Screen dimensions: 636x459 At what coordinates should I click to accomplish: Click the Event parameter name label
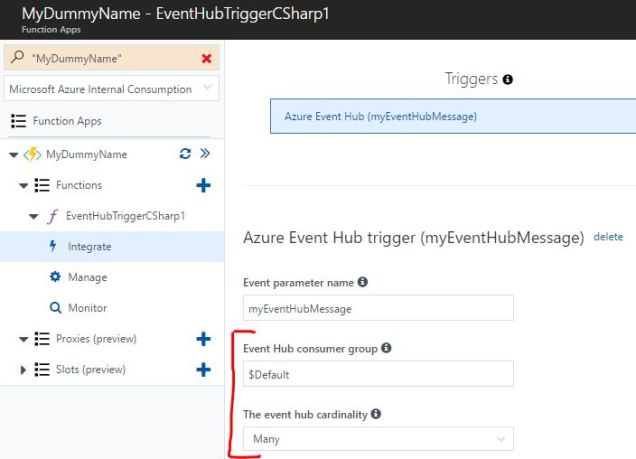(299, 283)
